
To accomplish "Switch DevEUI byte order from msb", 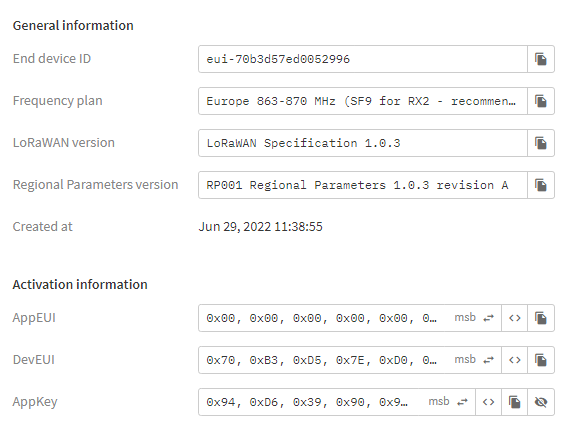I will [474, 360].
